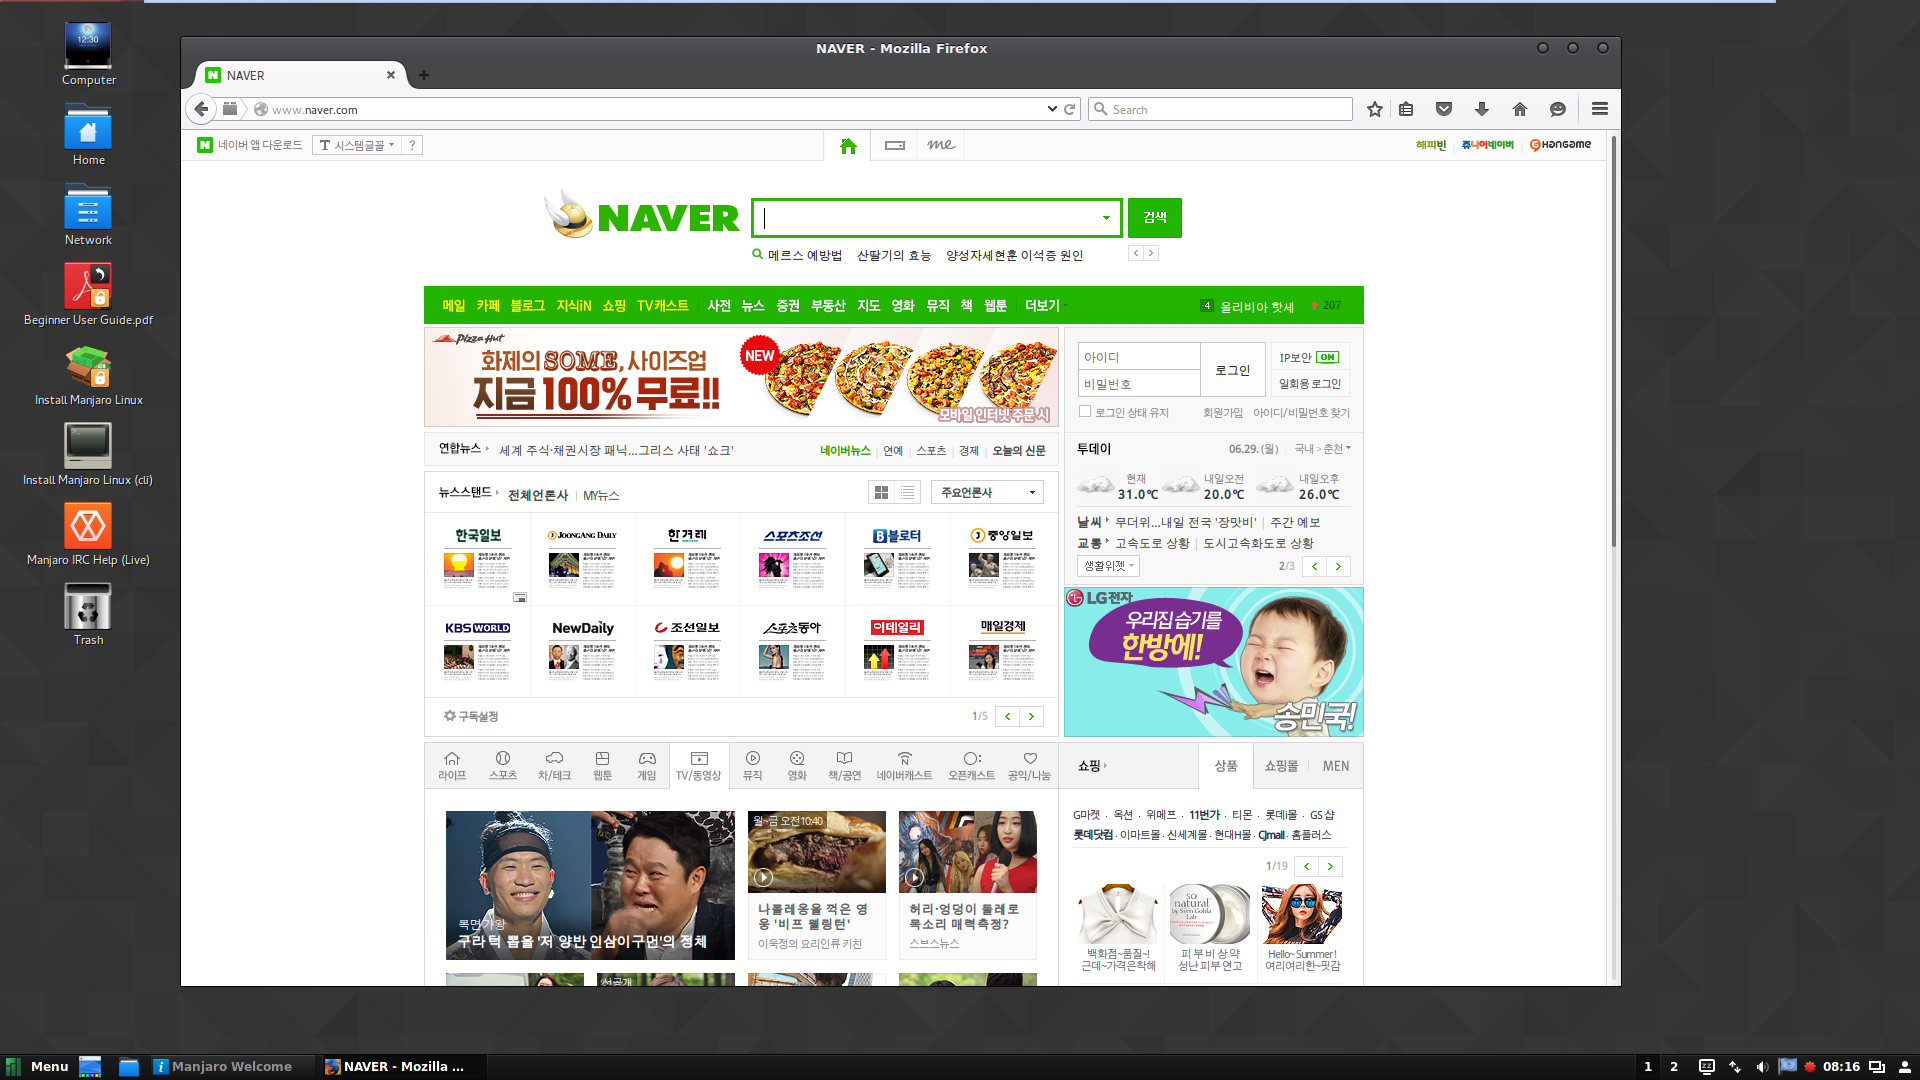Image resolution: width=1920 pixels, height=1080 pixels.
Task: Click 메일 in green navigation bar
Action: click(454, 306)
